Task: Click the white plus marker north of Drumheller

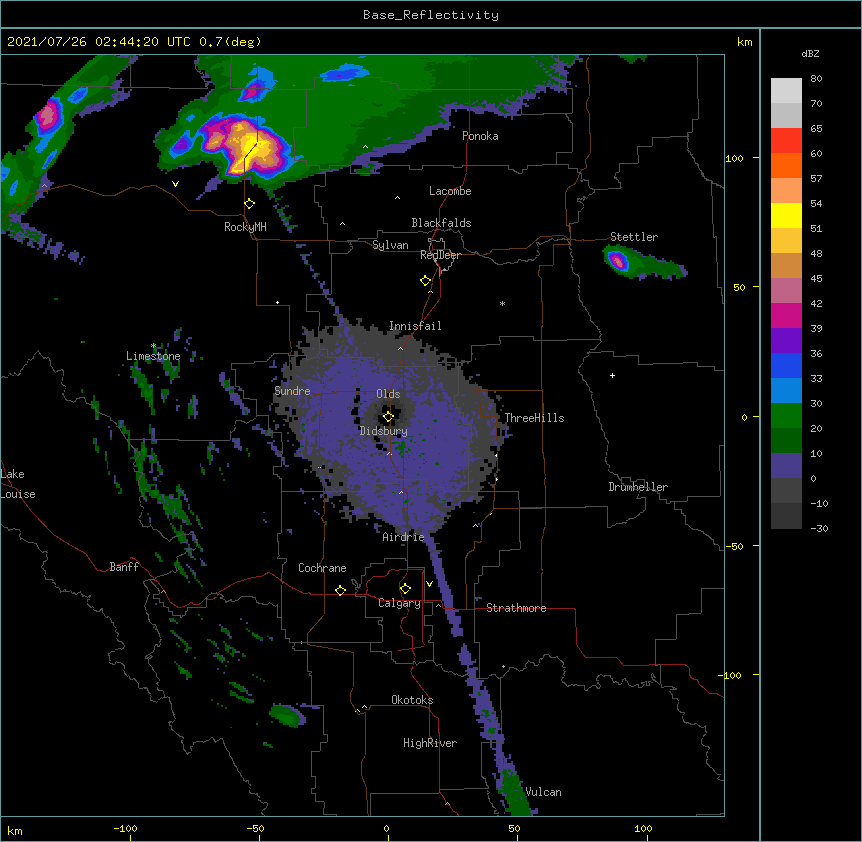Action: [612, 375]
